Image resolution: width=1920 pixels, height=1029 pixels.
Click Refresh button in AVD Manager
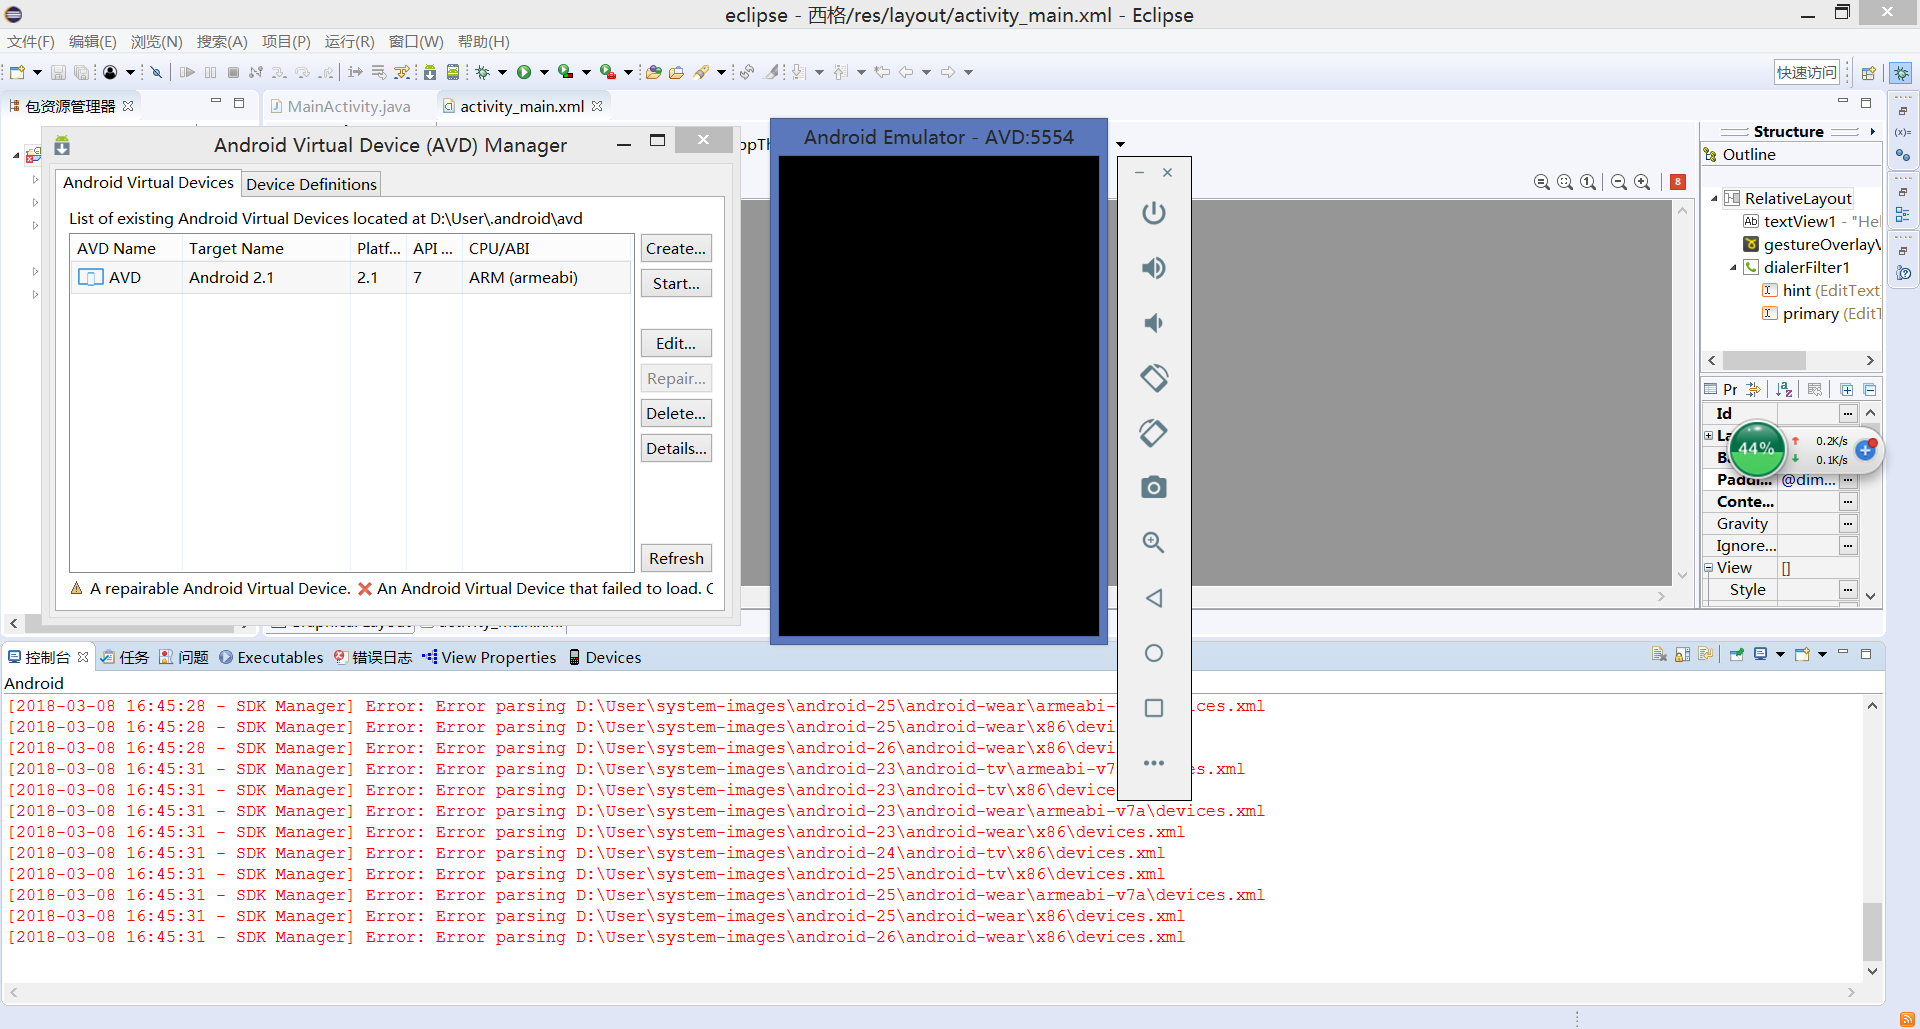click(676, 558)
